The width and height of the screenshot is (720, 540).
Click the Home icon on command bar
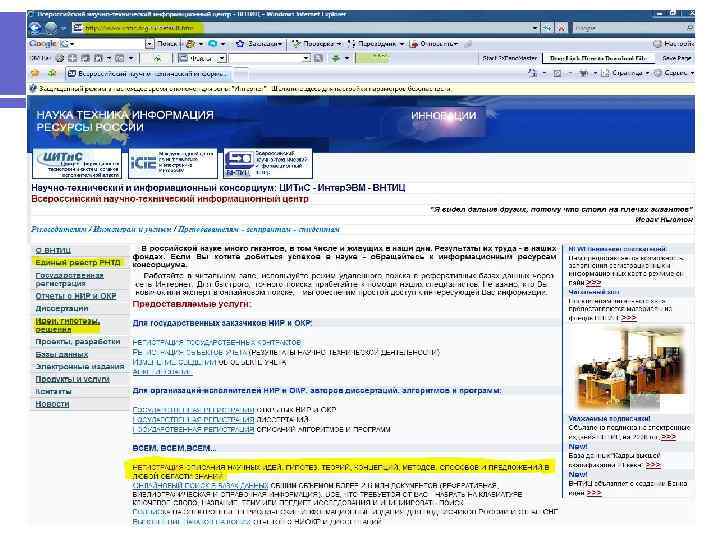click(x=532, y=73)
